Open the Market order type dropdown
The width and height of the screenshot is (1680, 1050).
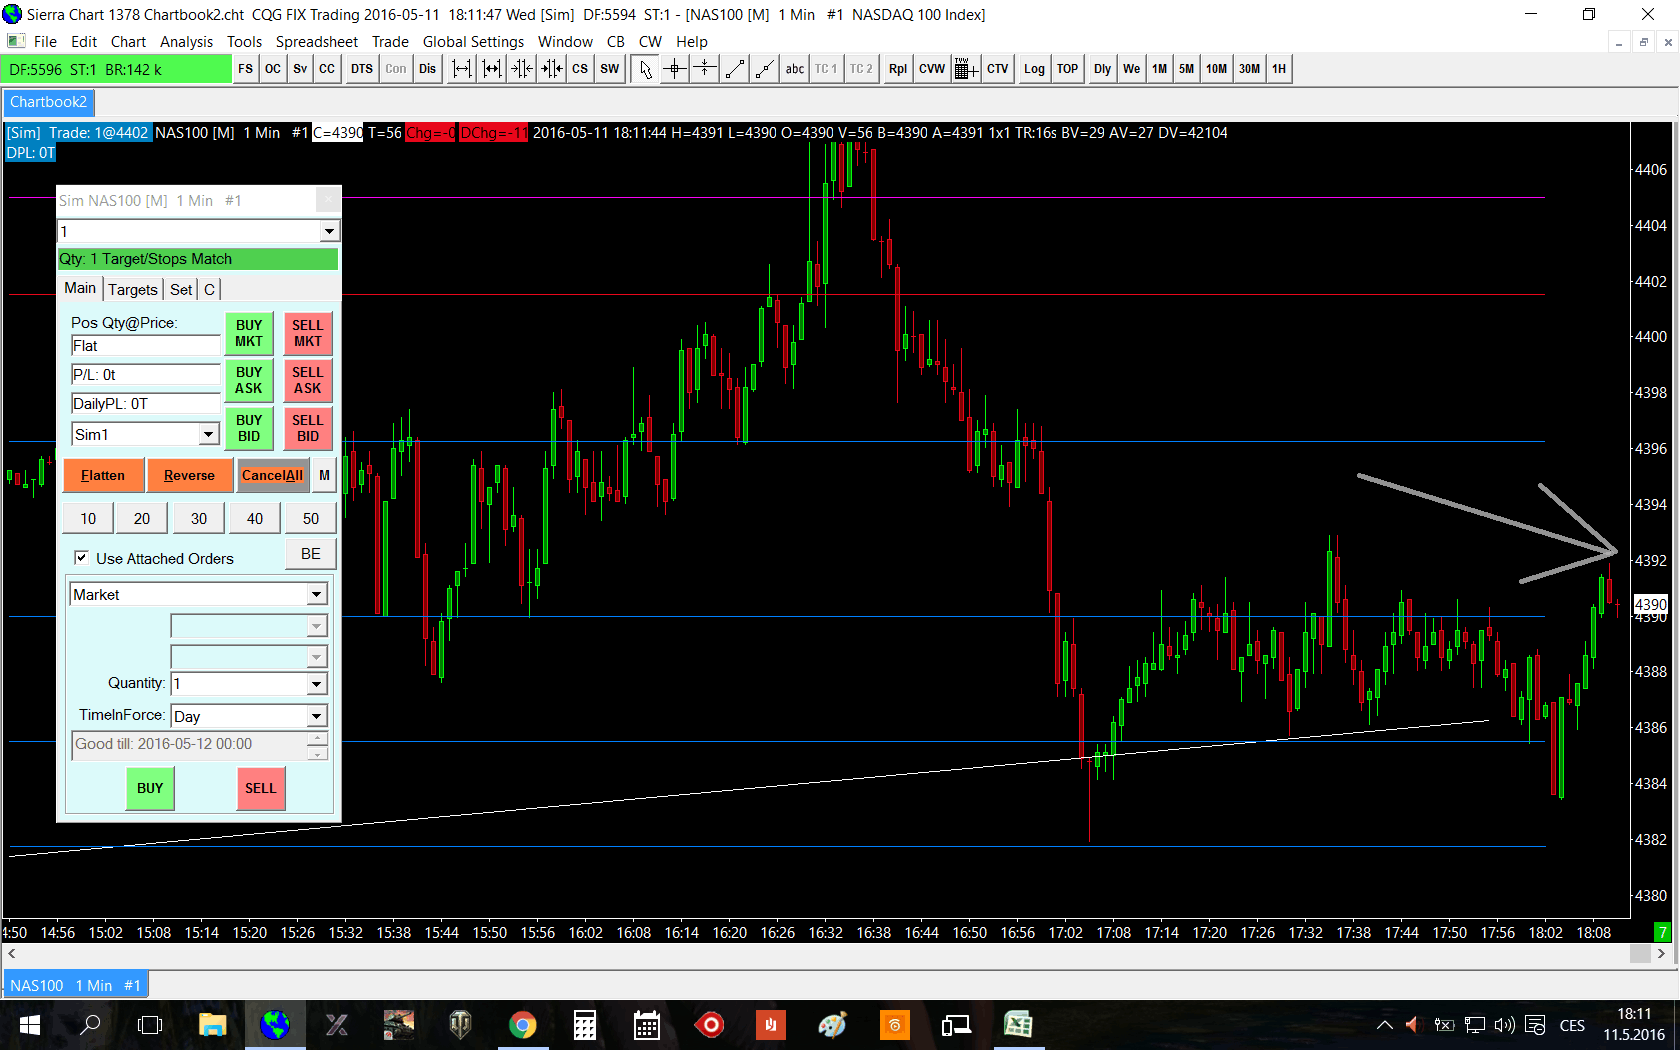pos(316,595)
